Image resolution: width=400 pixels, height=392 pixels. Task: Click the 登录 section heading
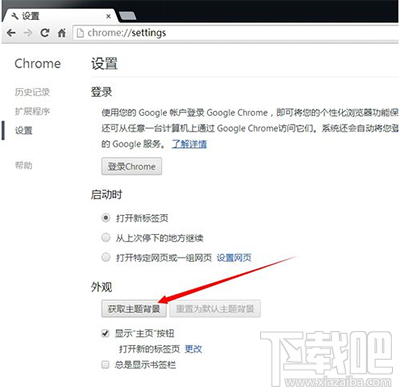[x=101, y=92]
